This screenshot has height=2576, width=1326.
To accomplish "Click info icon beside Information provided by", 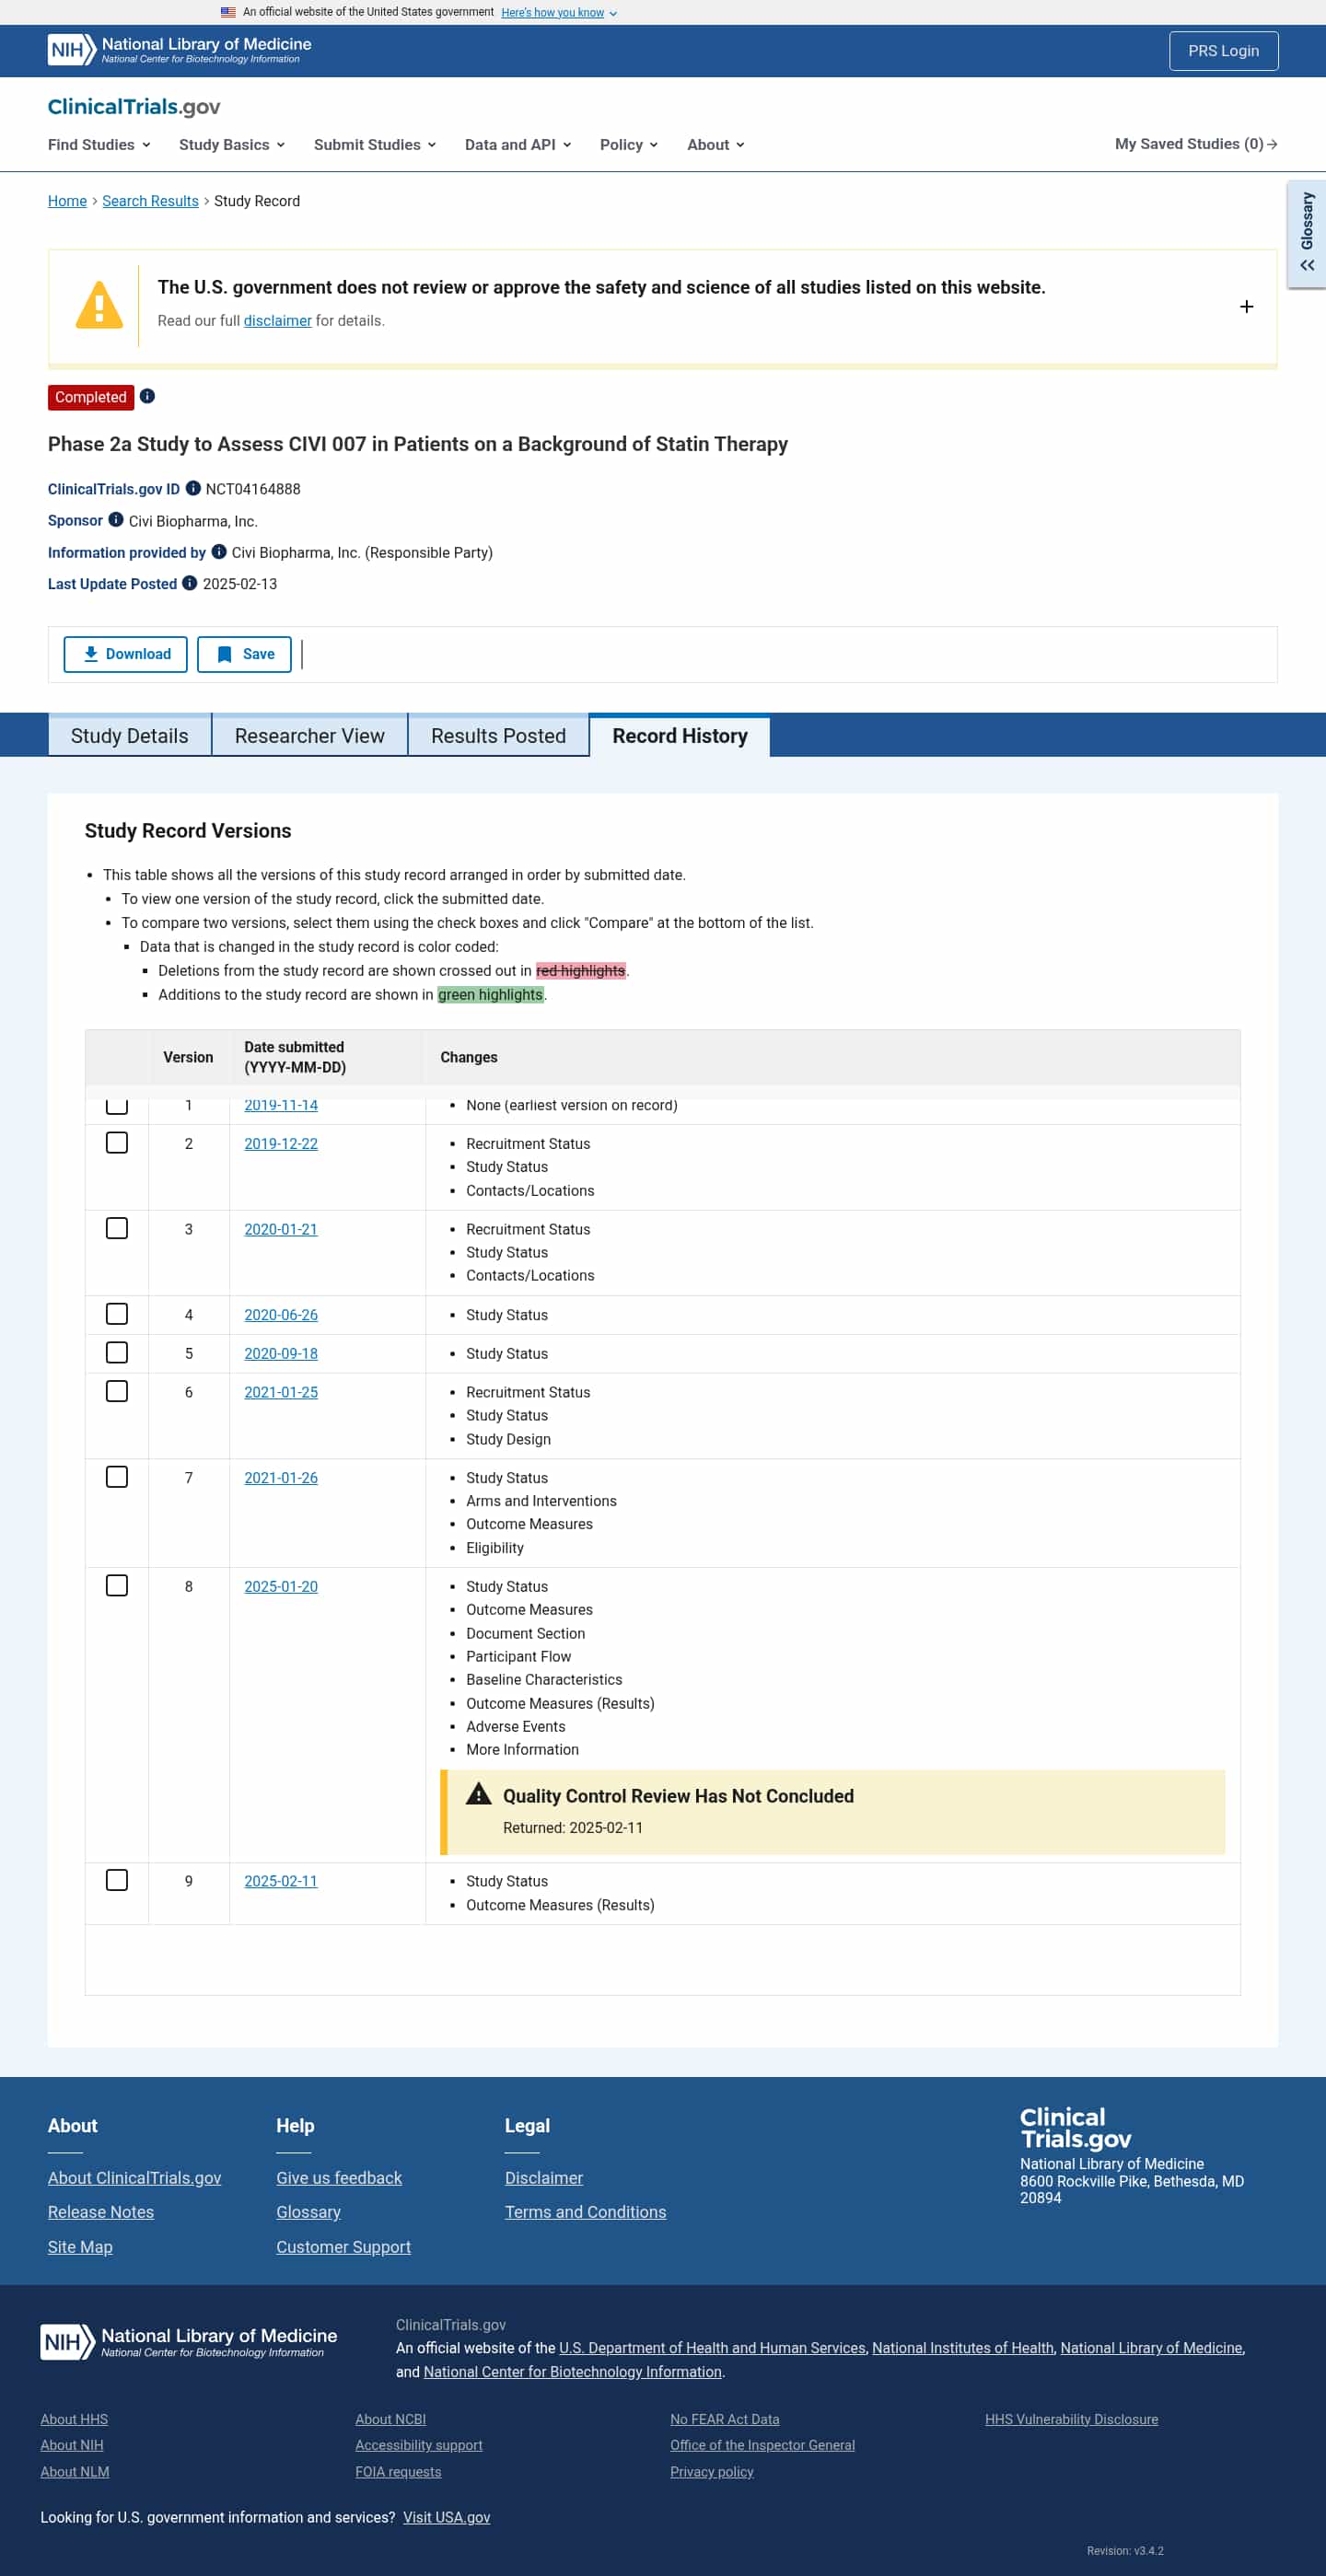I will pyautogui.click(x=219, y=552).
